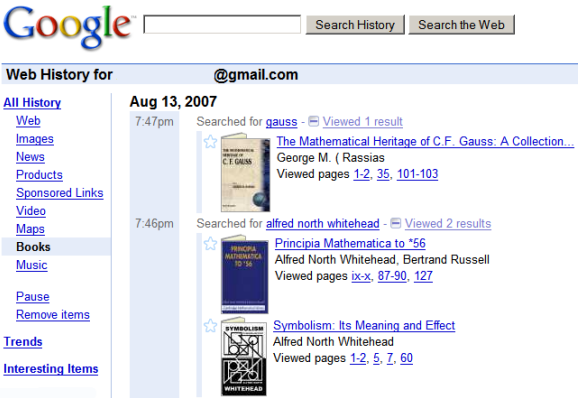Star the Principia Mathematica entry

(x=210, y=244)
